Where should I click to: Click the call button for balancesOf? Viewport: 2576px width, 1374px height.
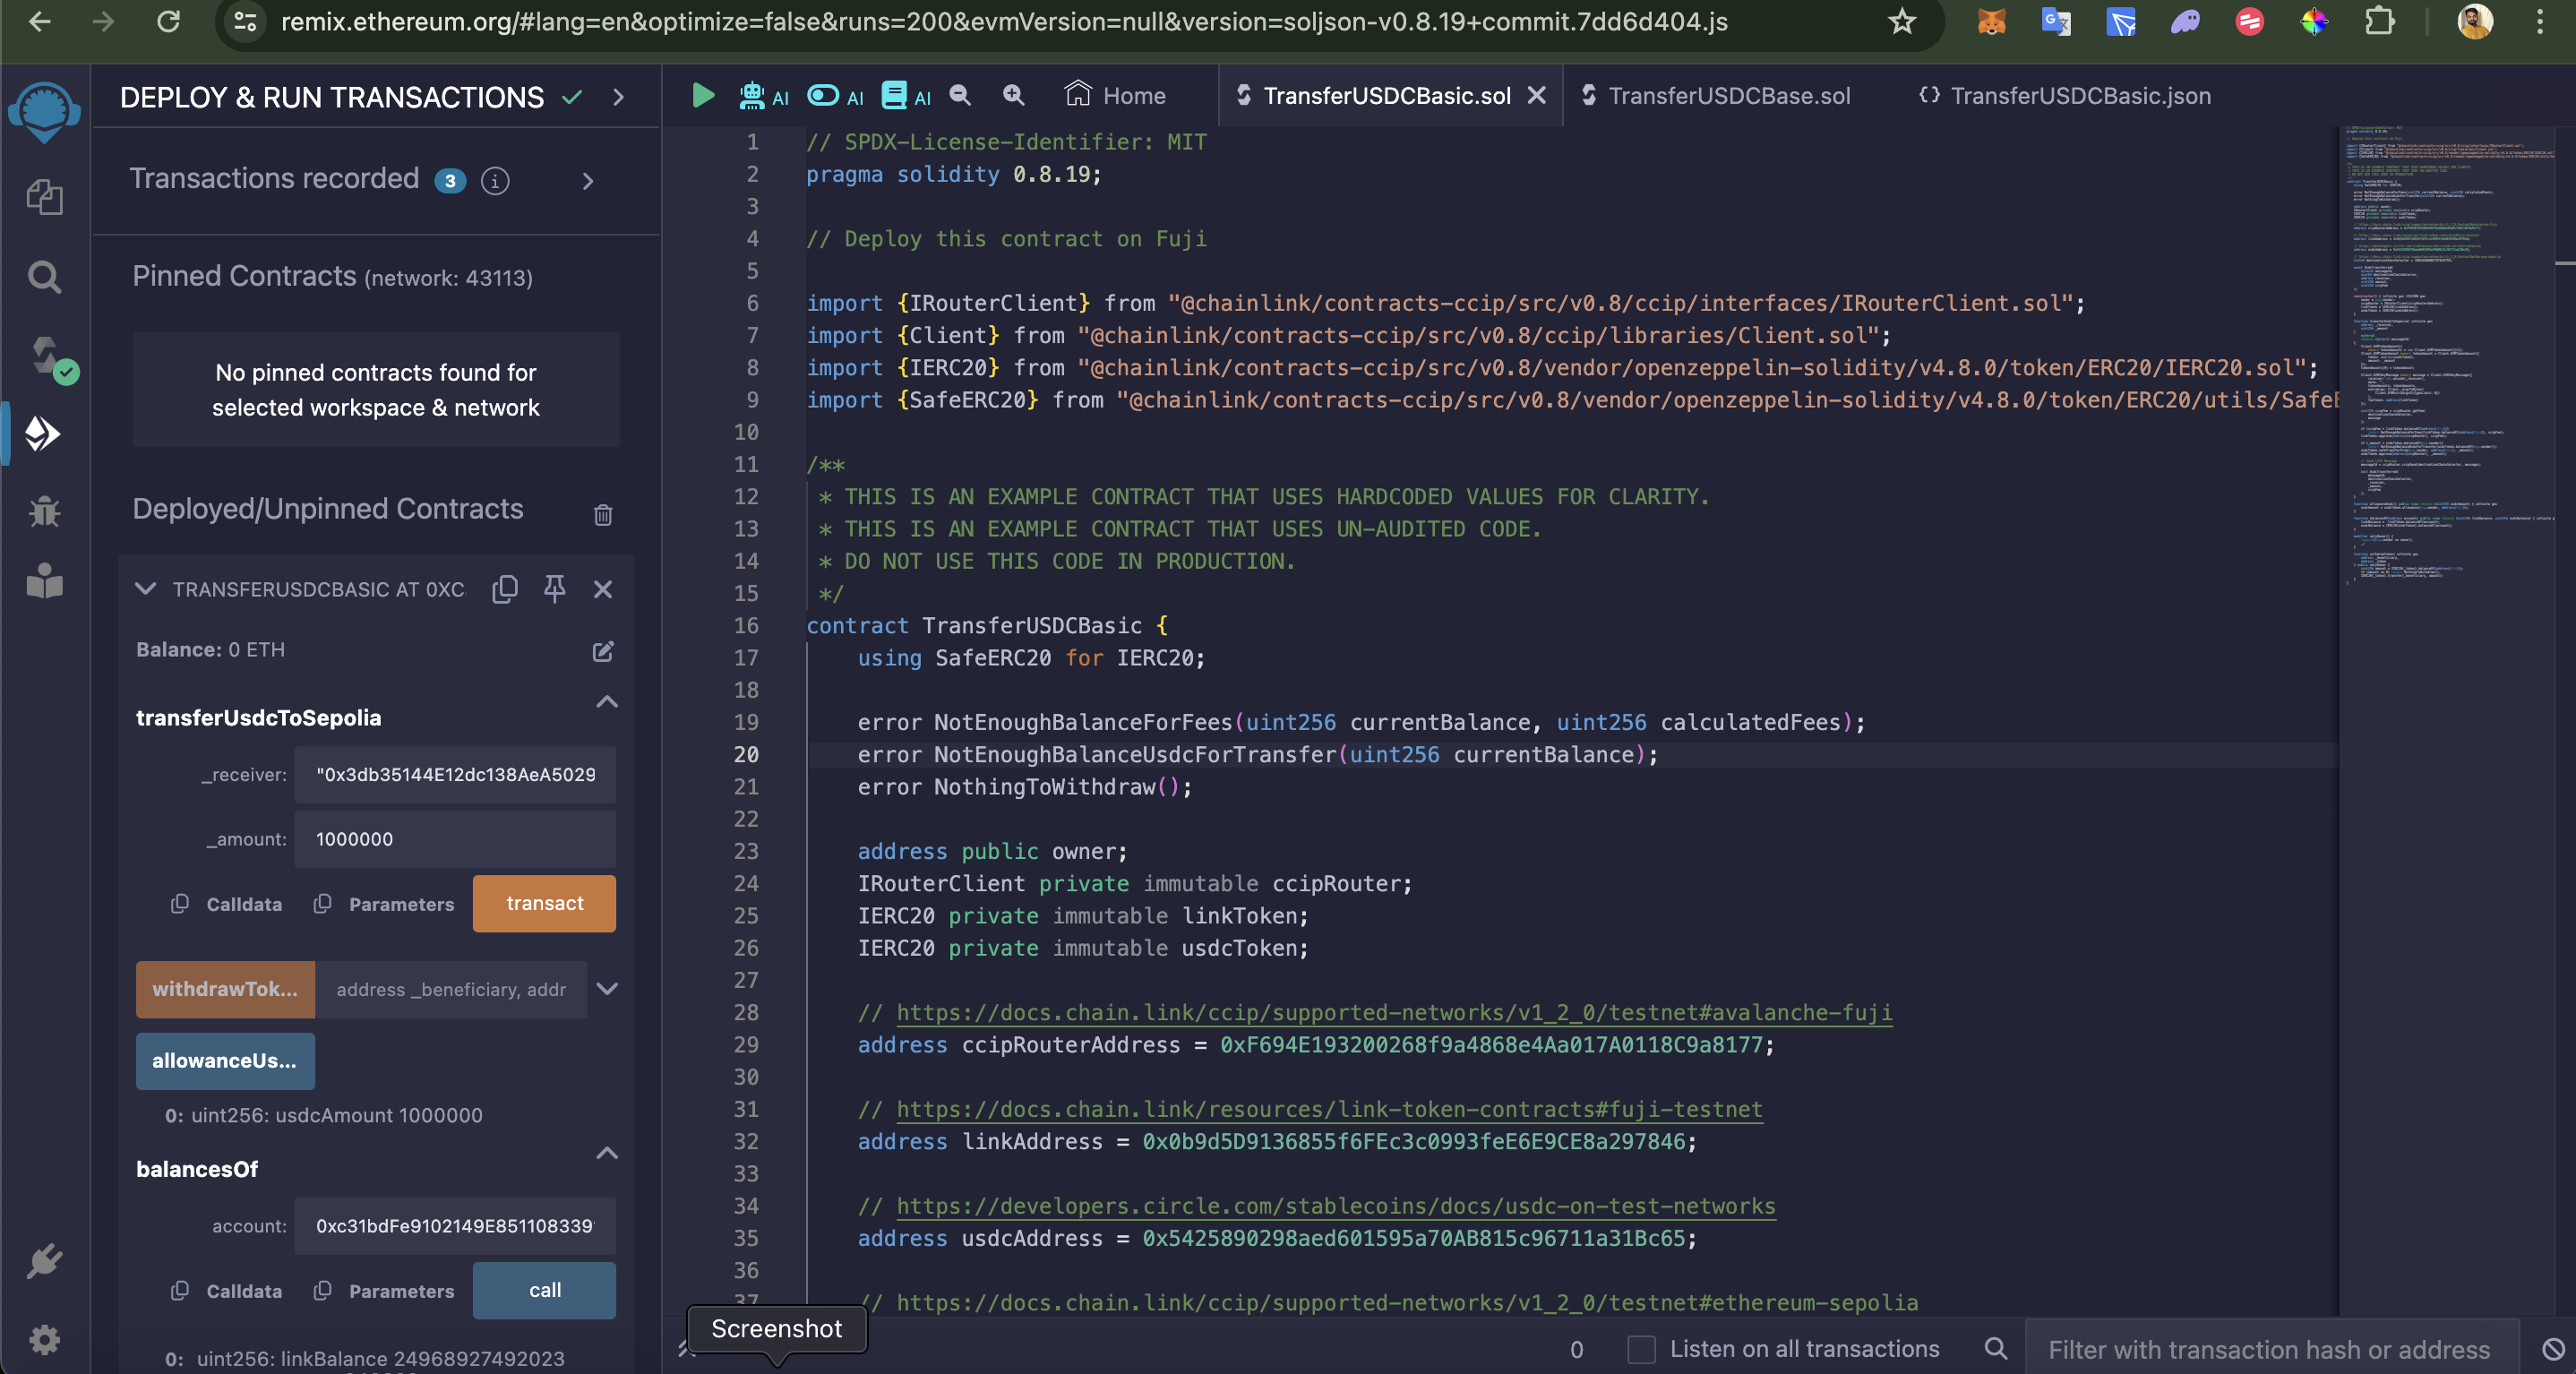point(547,1289)
